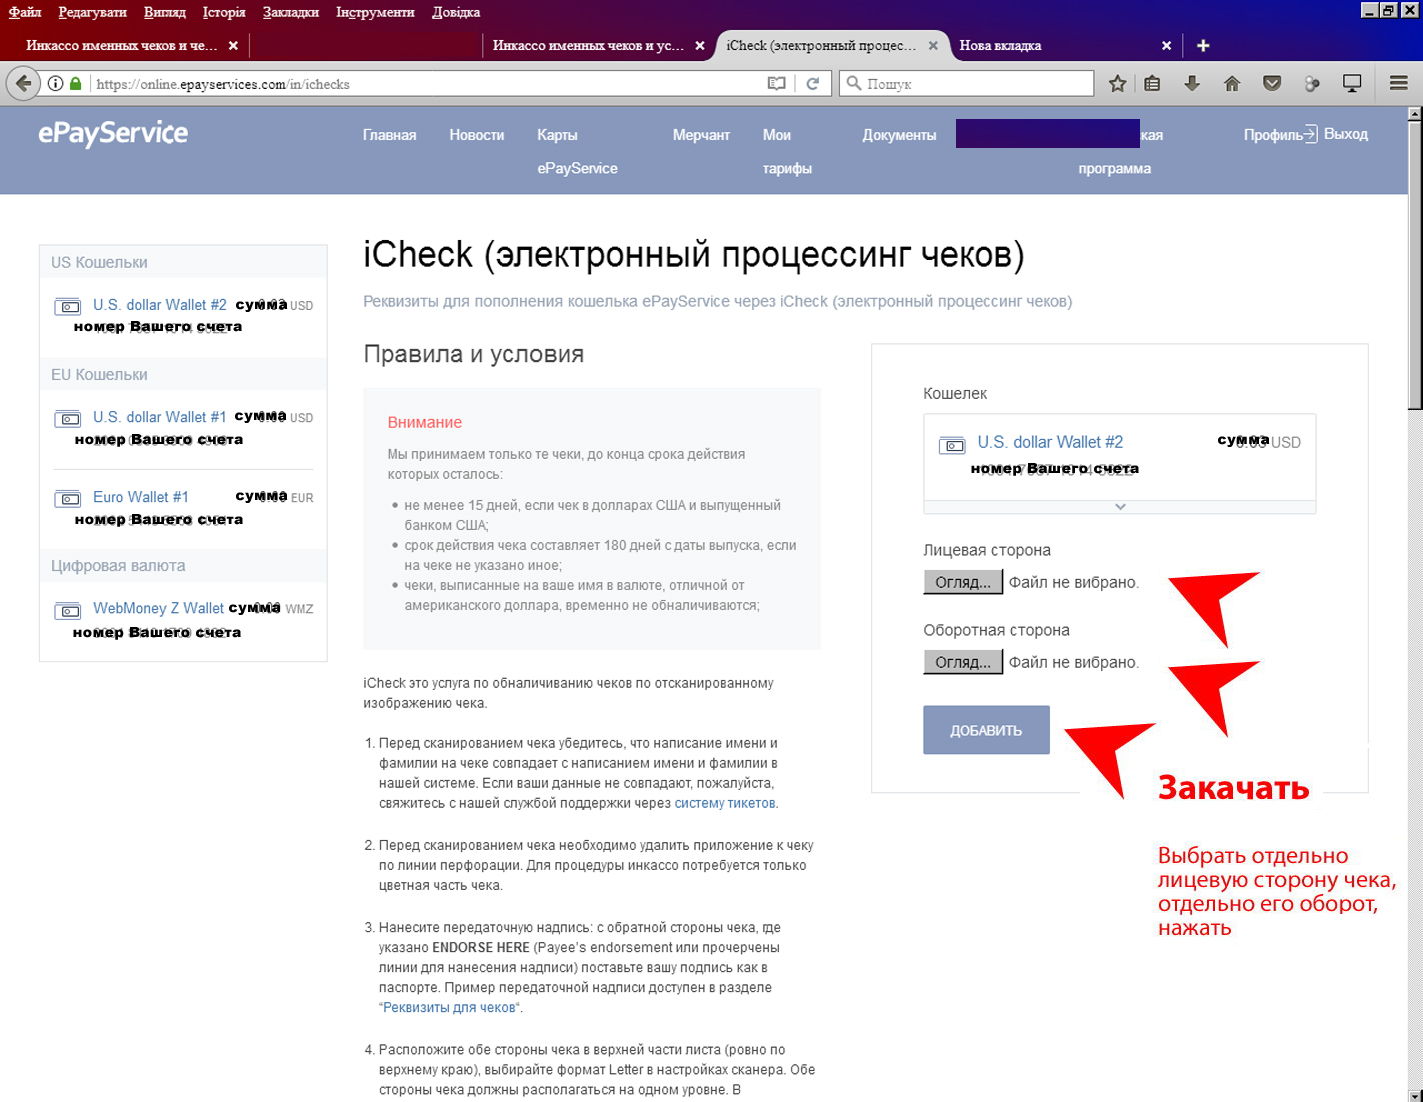This screenshot has height=1102, width=1423.
Task: Click the ePayService logo
Action: point(113,133)
